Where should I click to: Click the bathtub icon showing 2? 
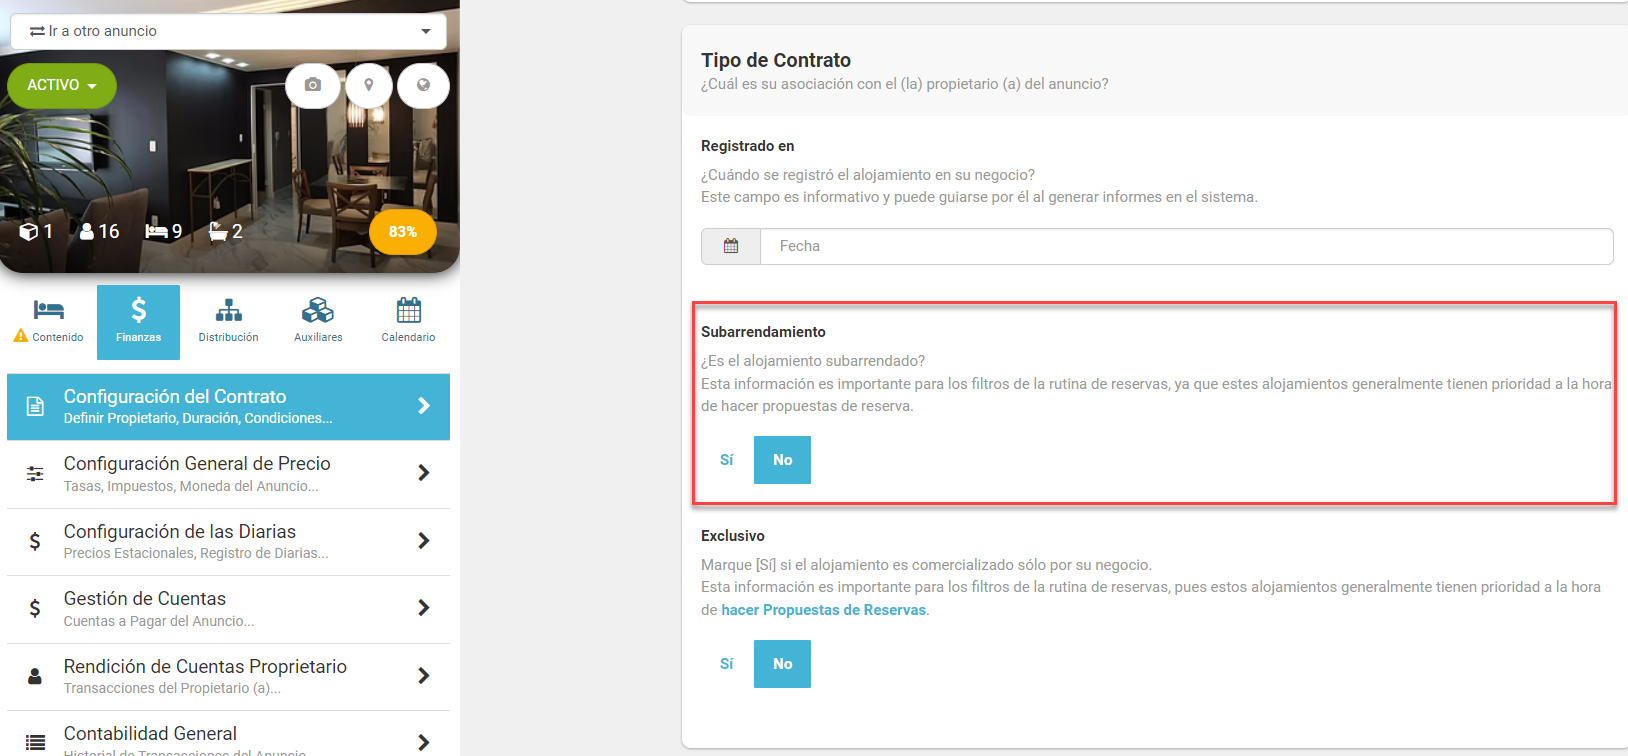click(218, 231)
